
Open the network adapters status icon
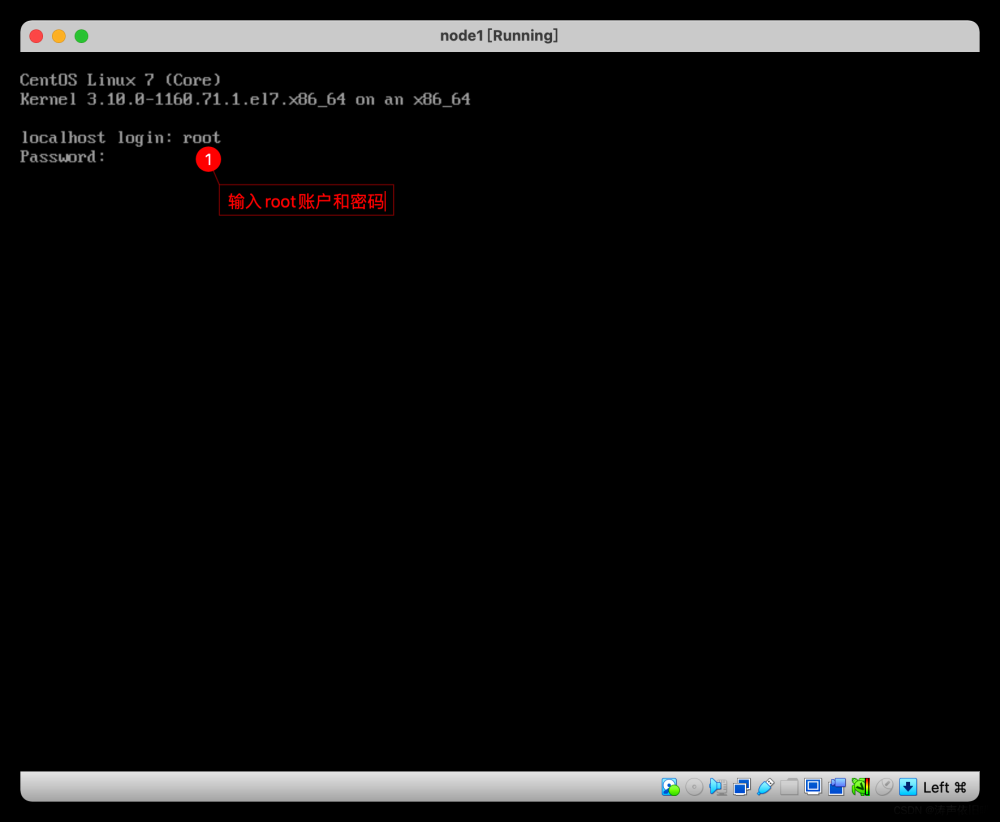[742, 787]
